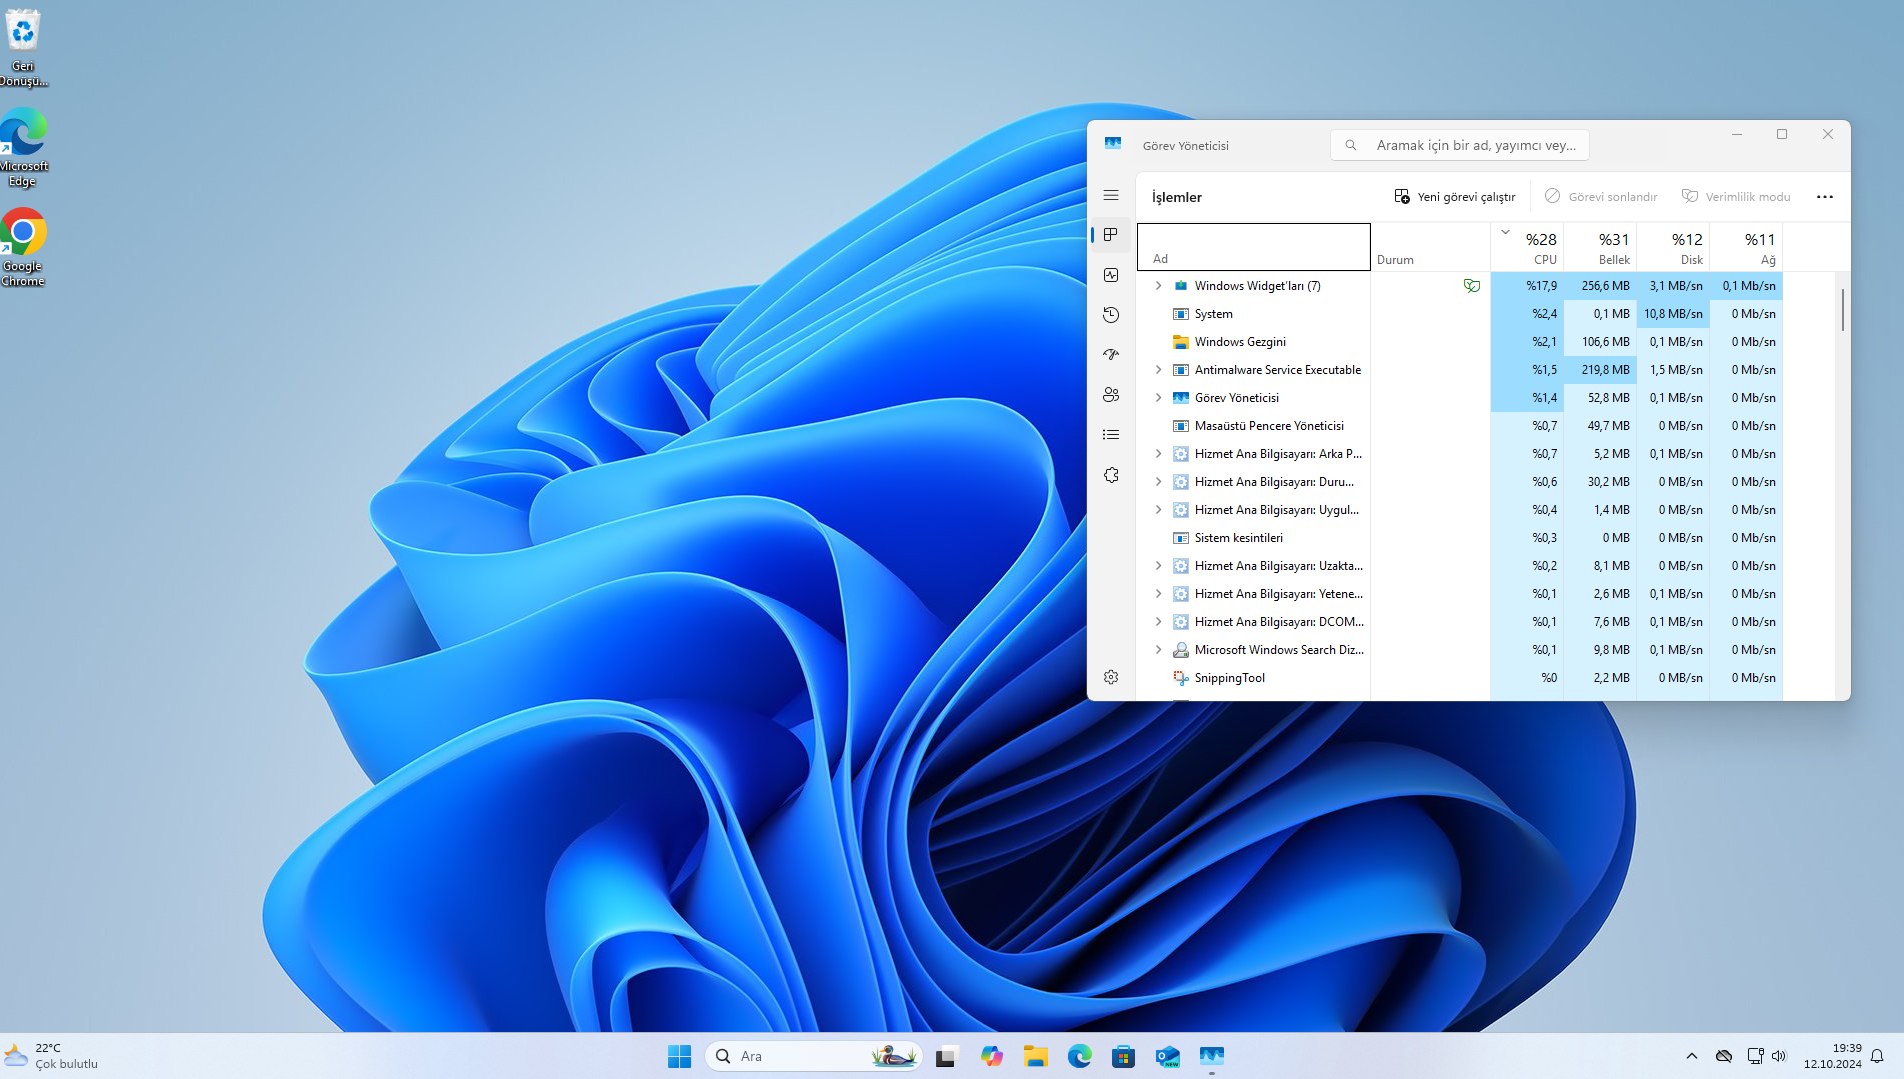Open the three-dots more options menu
Viewport: 1904px width, 1079px height.
pyautogui.click(x=1824, y=197)
